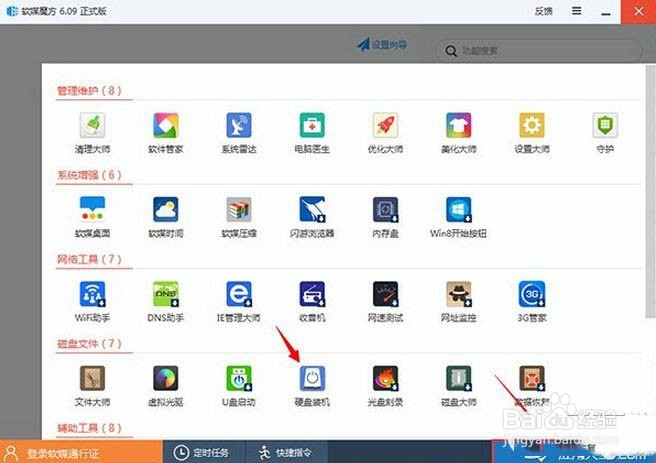Viewport: 656px width, 463px height.
Task: Open 软媒压缩 archive tool
Action: tap(239, 217)
